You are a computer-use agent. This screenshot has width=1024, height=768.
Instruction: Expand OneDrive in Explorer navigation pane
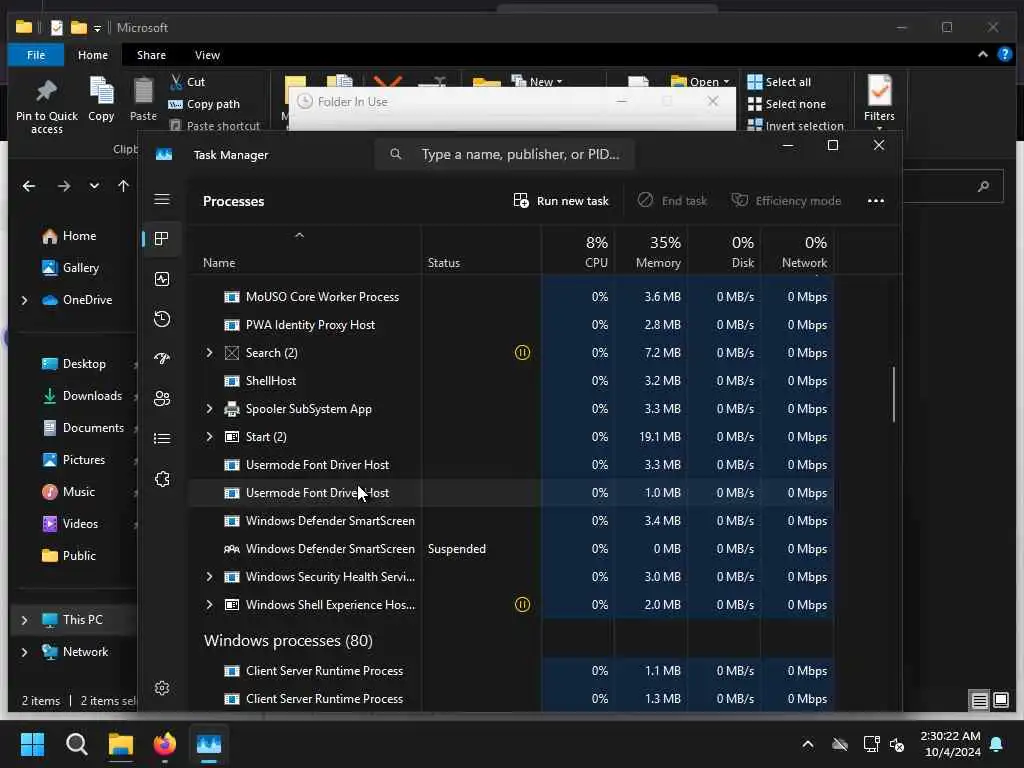pyautogui.click(x=24, y=300)
